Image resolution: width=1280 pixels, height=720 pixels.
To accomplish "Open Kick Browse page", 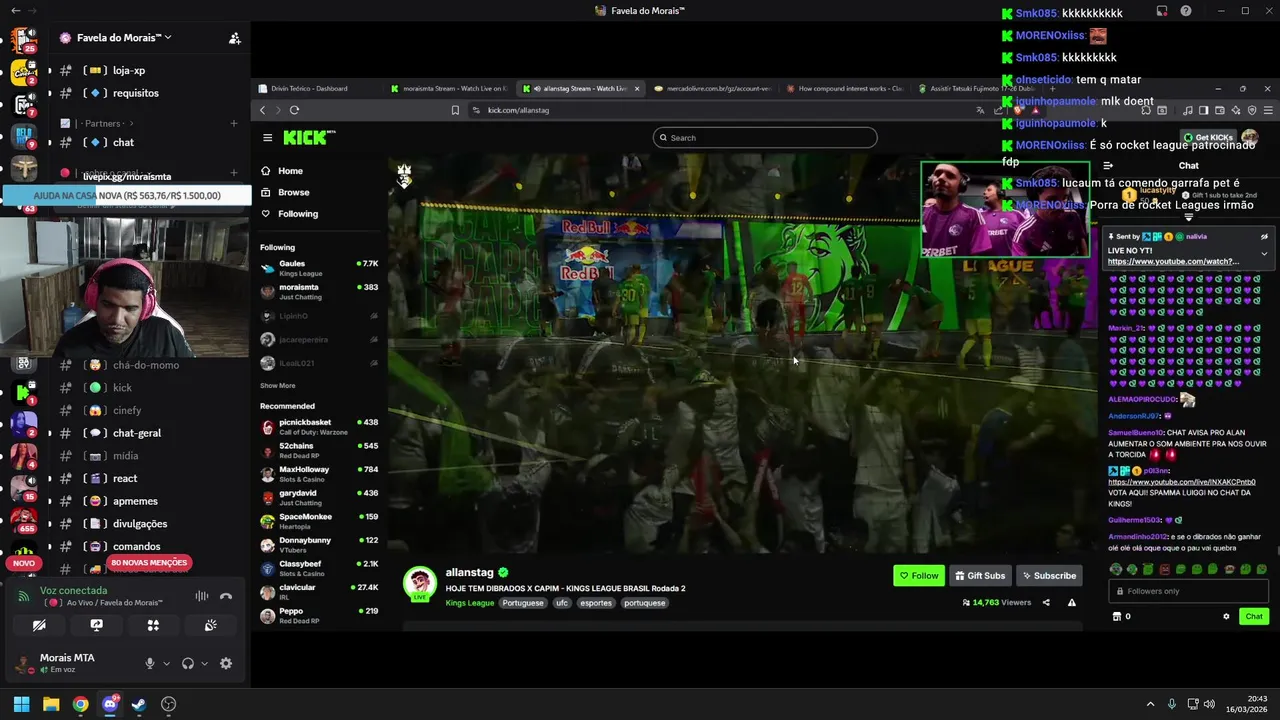I will click(x=293, y=192).
